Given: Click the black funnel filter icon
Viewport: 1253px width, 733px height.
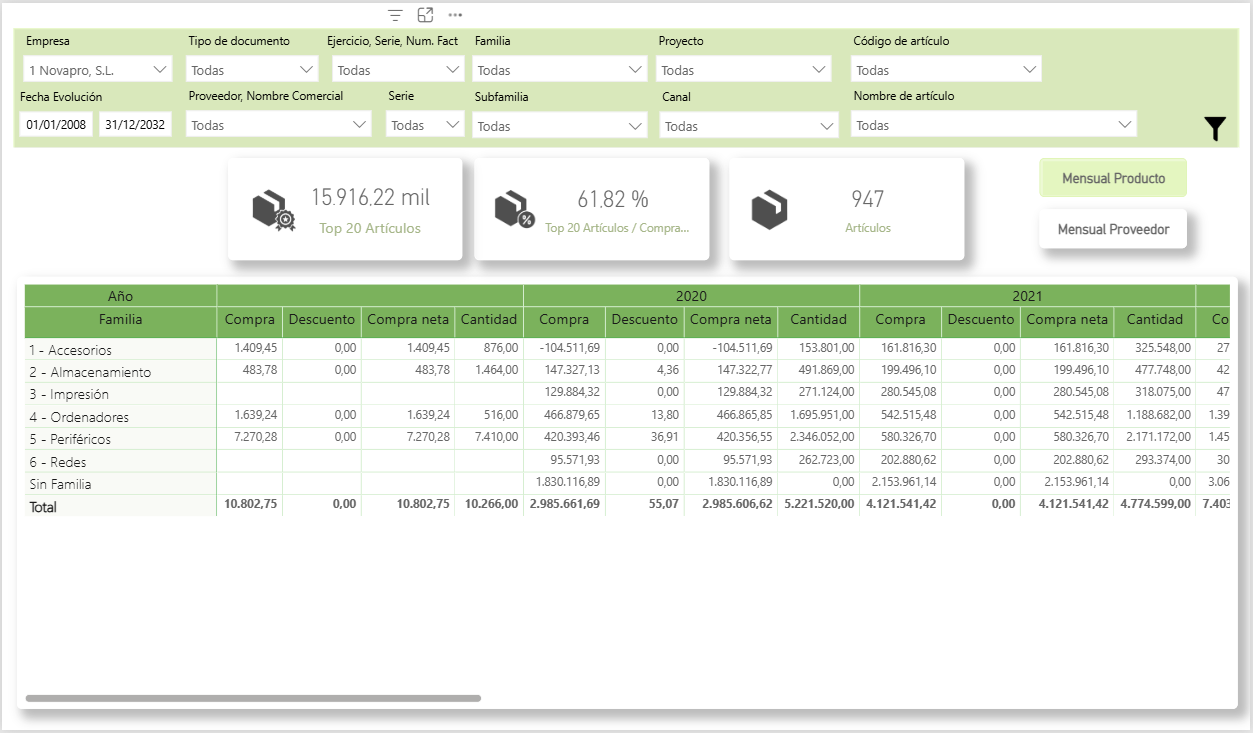Looking at the screenshot, I should point(1214,129).
